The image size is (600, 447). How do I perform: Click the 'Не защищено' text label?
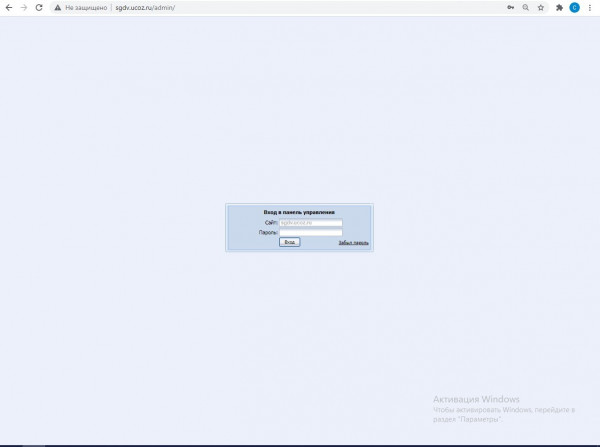click(86, 7)
